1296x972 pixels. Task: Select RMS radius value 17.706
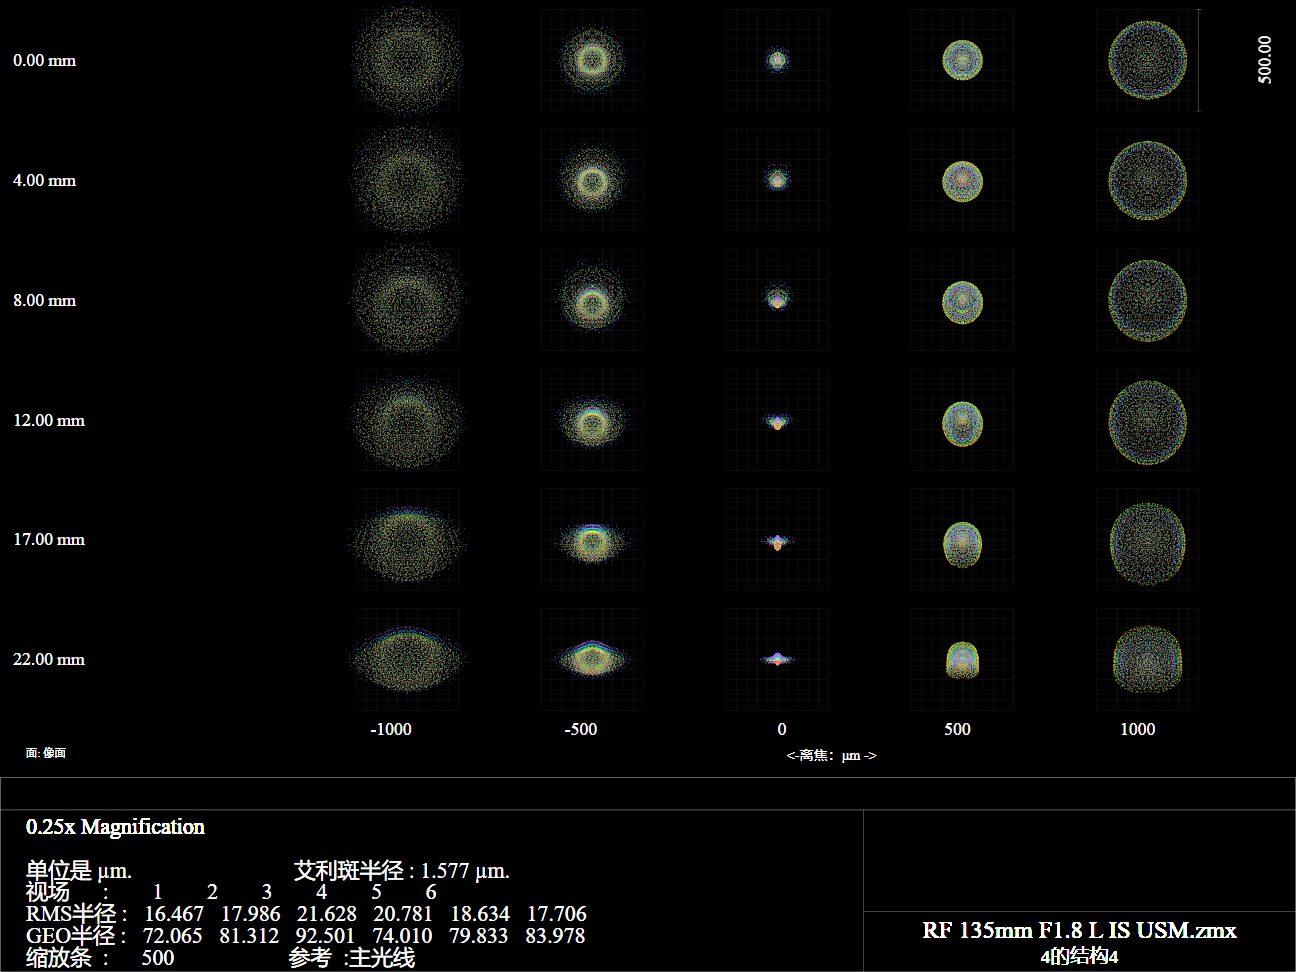(x=556, y=914)
